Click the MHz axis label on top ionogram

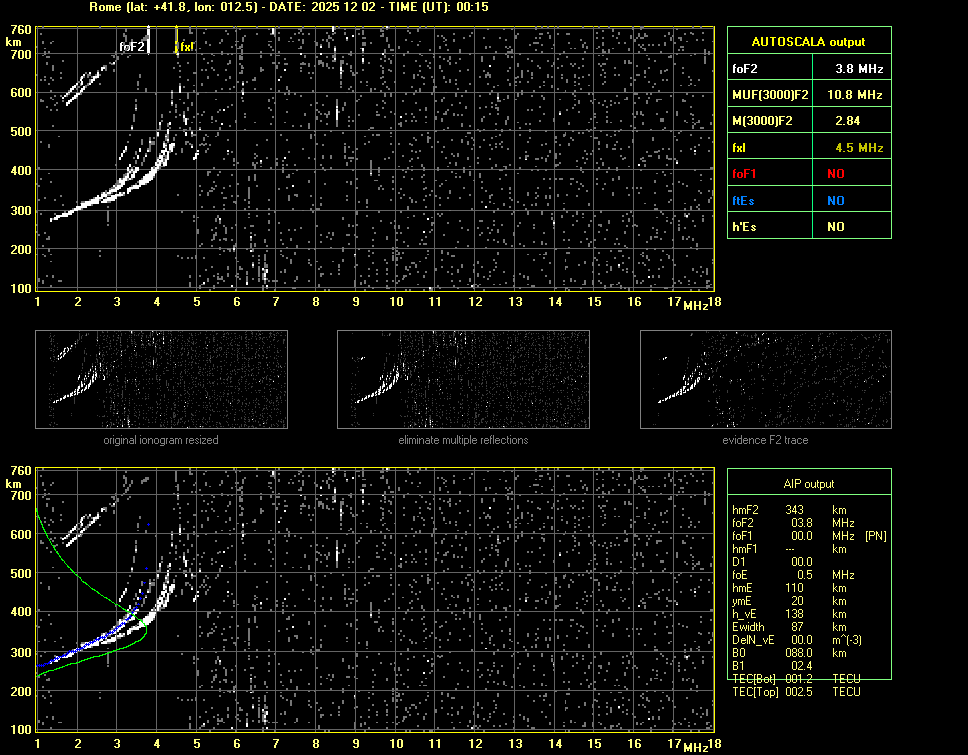click(695, 305)
